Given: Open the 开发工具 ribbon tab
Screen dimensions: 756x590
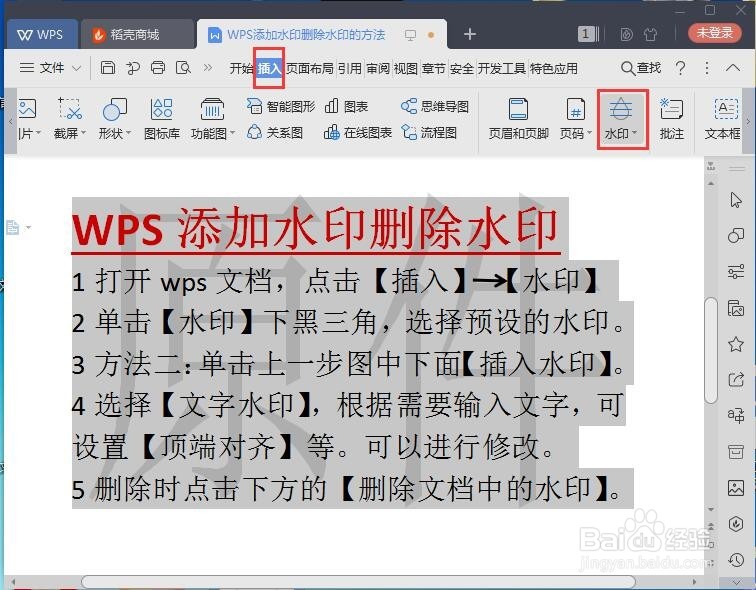Looking at the screenshot, I should pos(501,68).
